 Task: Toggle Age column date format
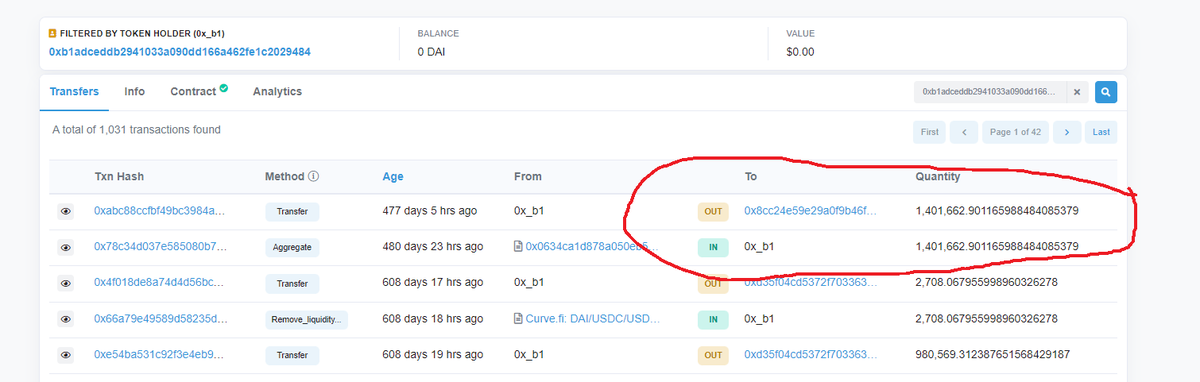coord(393,176)
